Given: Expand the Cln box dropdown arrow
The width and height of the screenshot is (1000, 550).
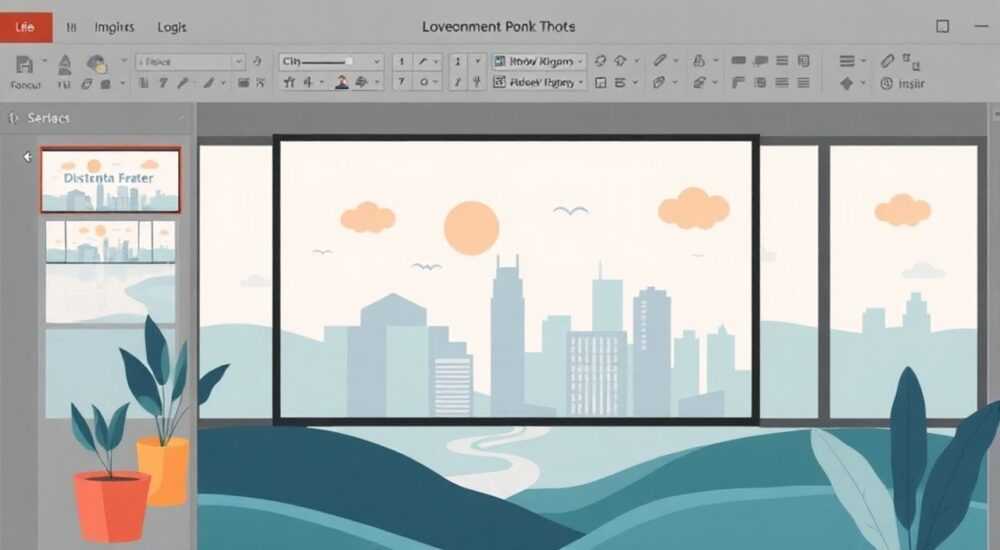Looking at the screenshot, I should tap(376, 61).
